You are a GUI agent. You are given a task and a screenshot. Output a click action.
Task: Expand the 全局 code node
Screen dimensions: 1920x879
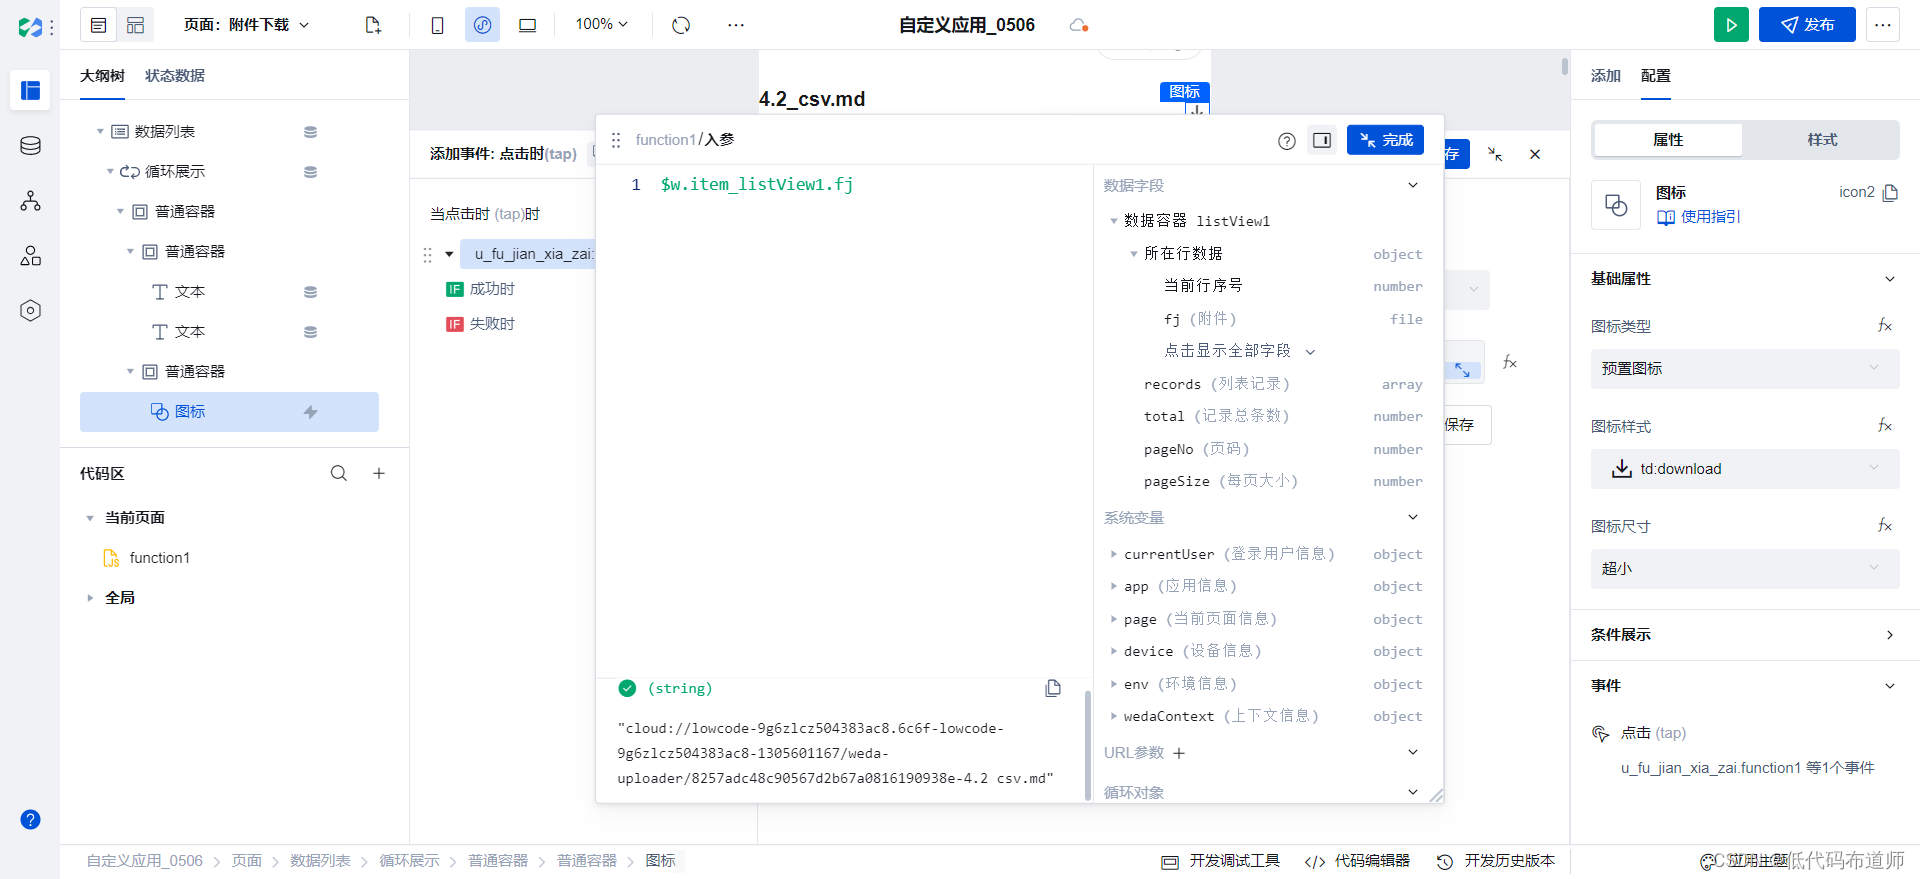click(90, 598)
